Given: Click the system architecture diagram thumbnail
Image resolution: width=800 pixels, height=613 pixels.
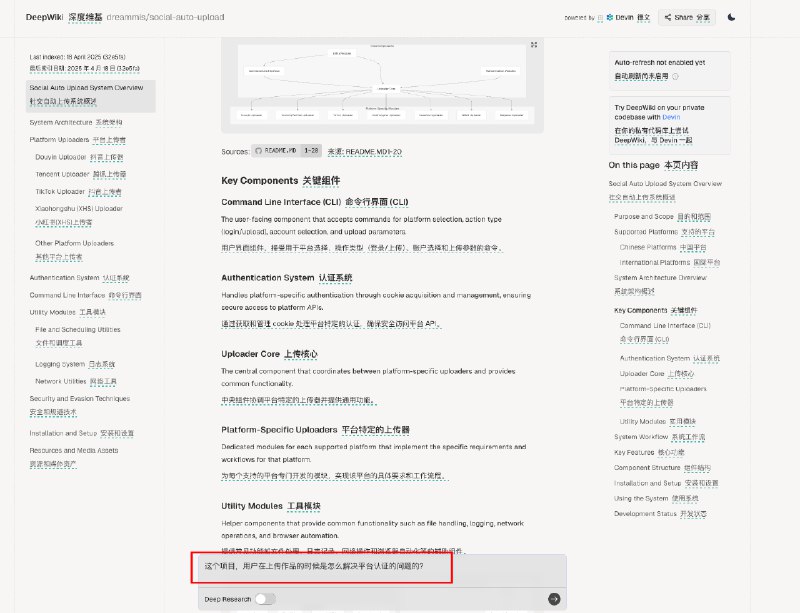Looking at the screenshot, I should pos(382,85).
